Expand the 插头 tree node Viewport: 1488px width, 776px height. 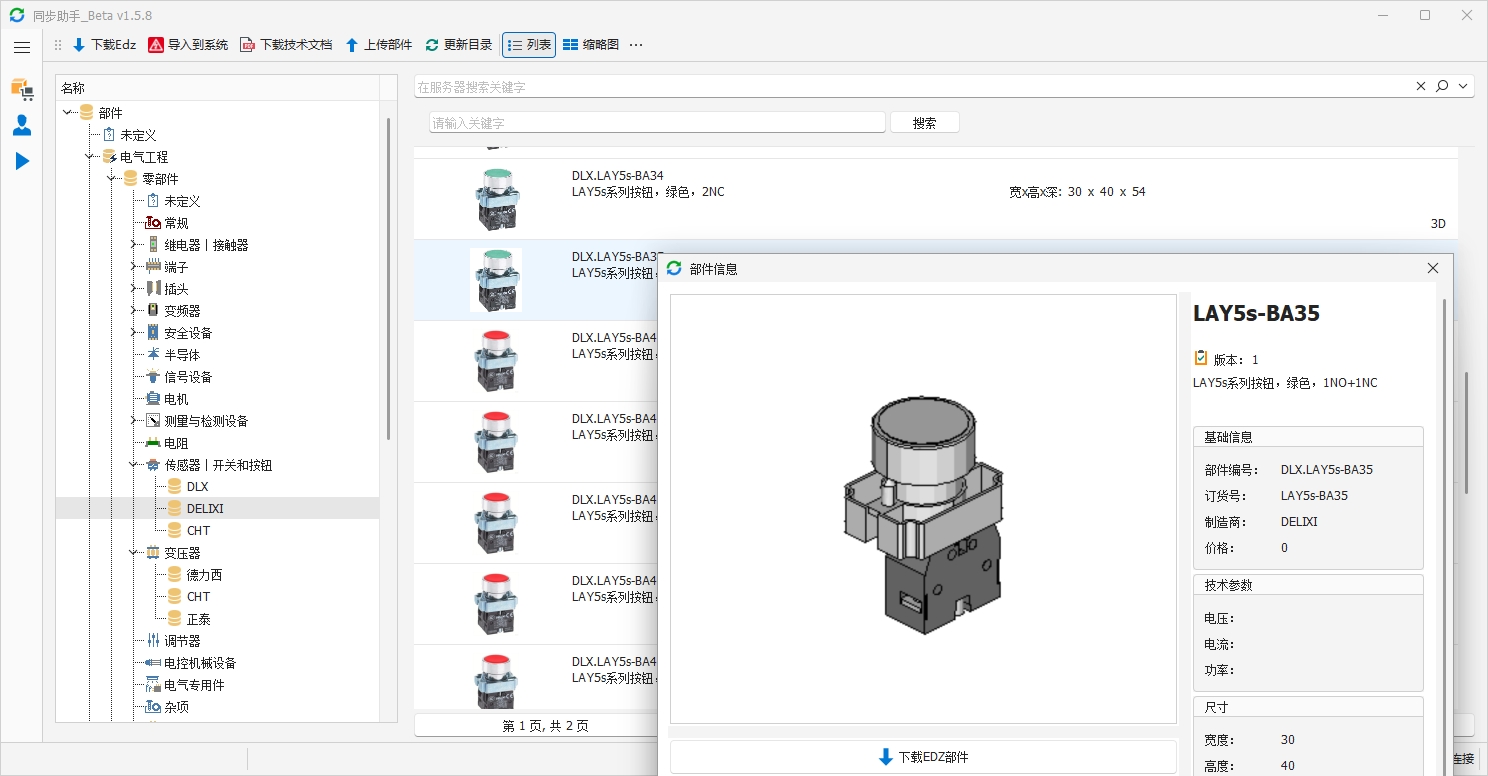[134, 289]
